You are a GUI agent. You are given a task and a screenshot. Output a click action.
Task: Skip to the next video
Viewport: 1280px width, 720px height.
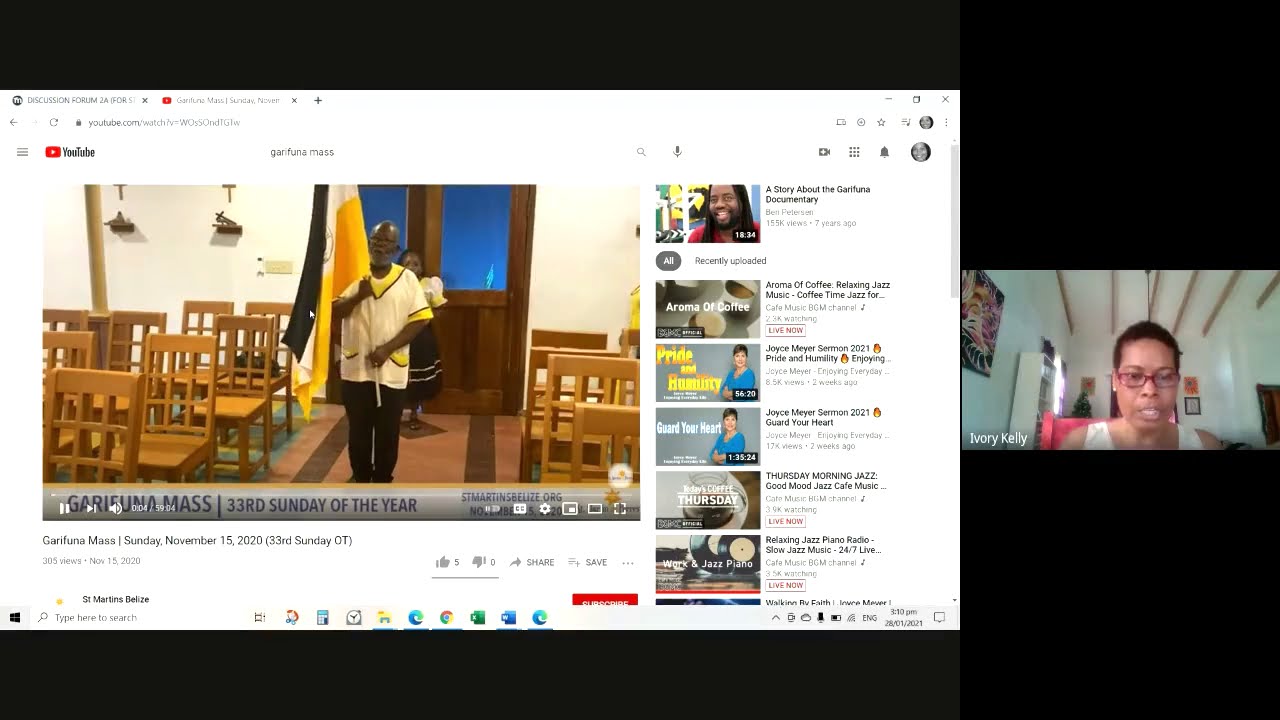click(91, 508)
